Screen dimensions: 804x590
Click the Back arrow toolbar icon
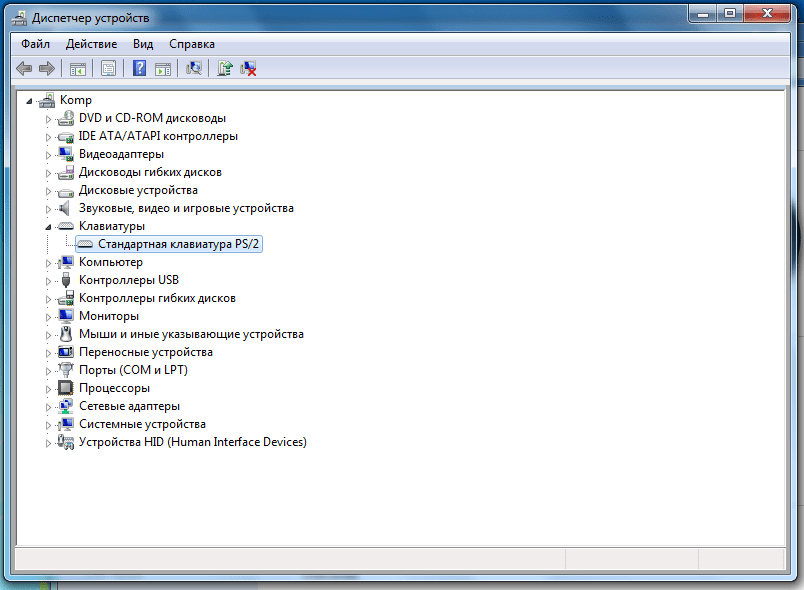click(x=24, y=68)
